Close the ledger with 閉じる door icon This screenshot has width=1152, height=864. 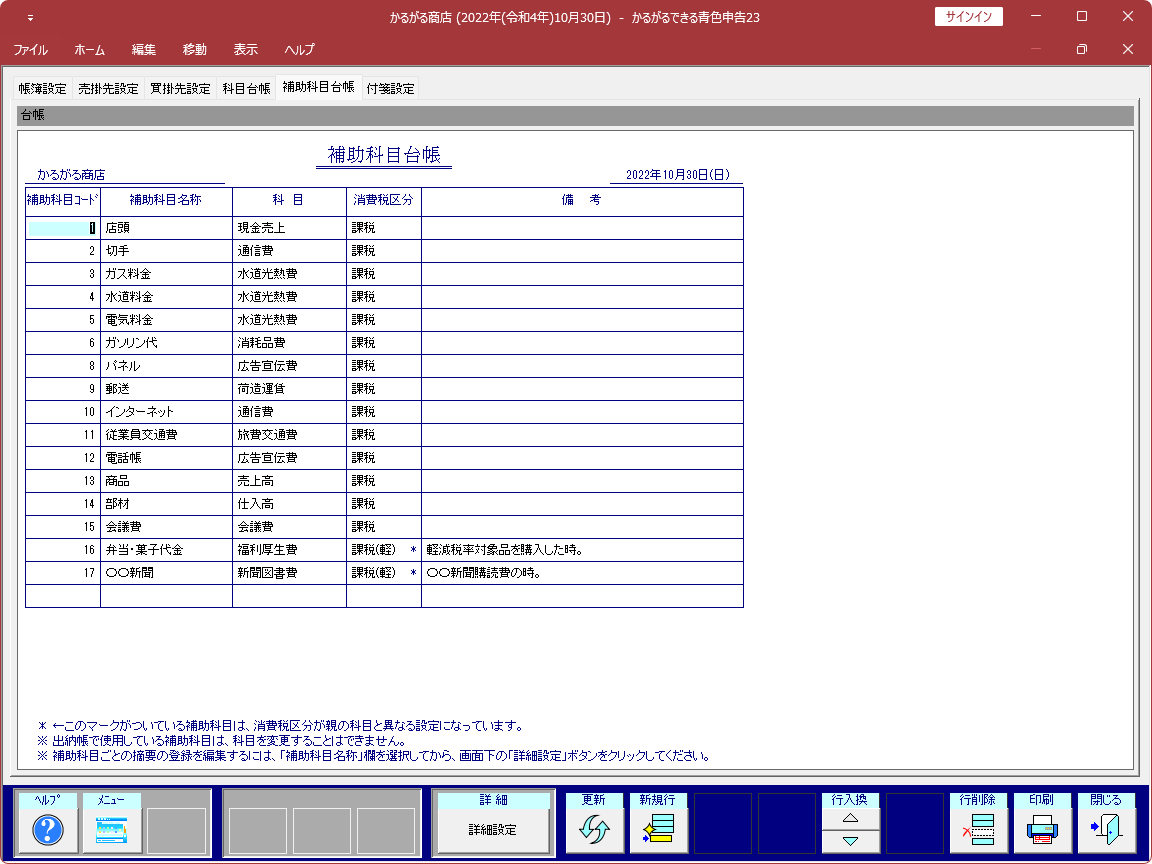1106,830
